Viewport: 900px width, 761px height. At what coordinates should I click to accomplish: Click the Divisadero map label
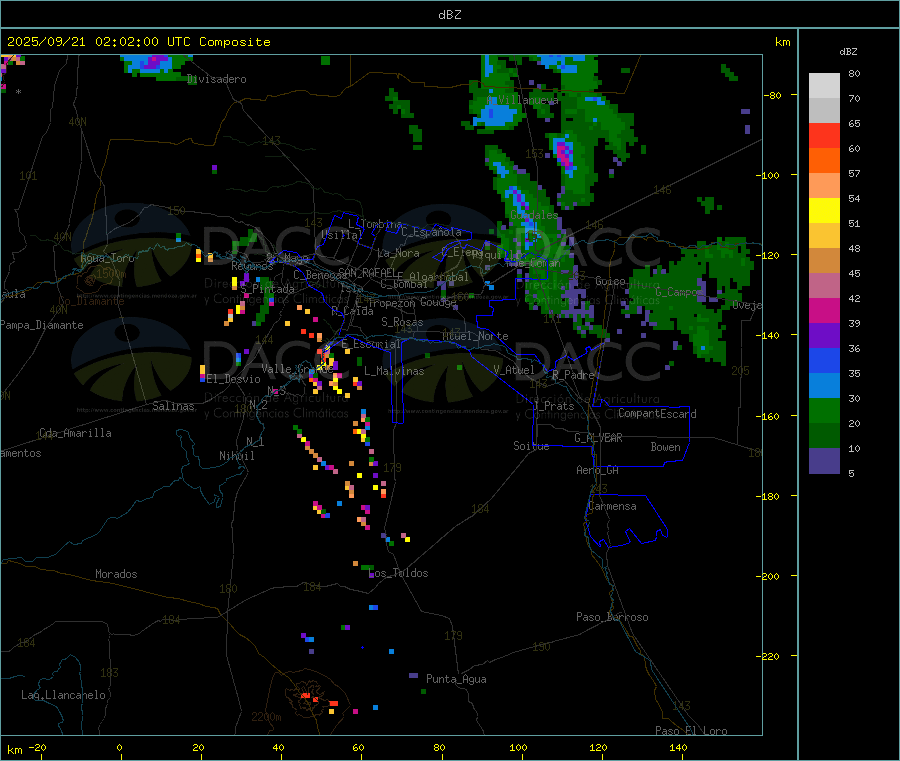pos(217,79)
